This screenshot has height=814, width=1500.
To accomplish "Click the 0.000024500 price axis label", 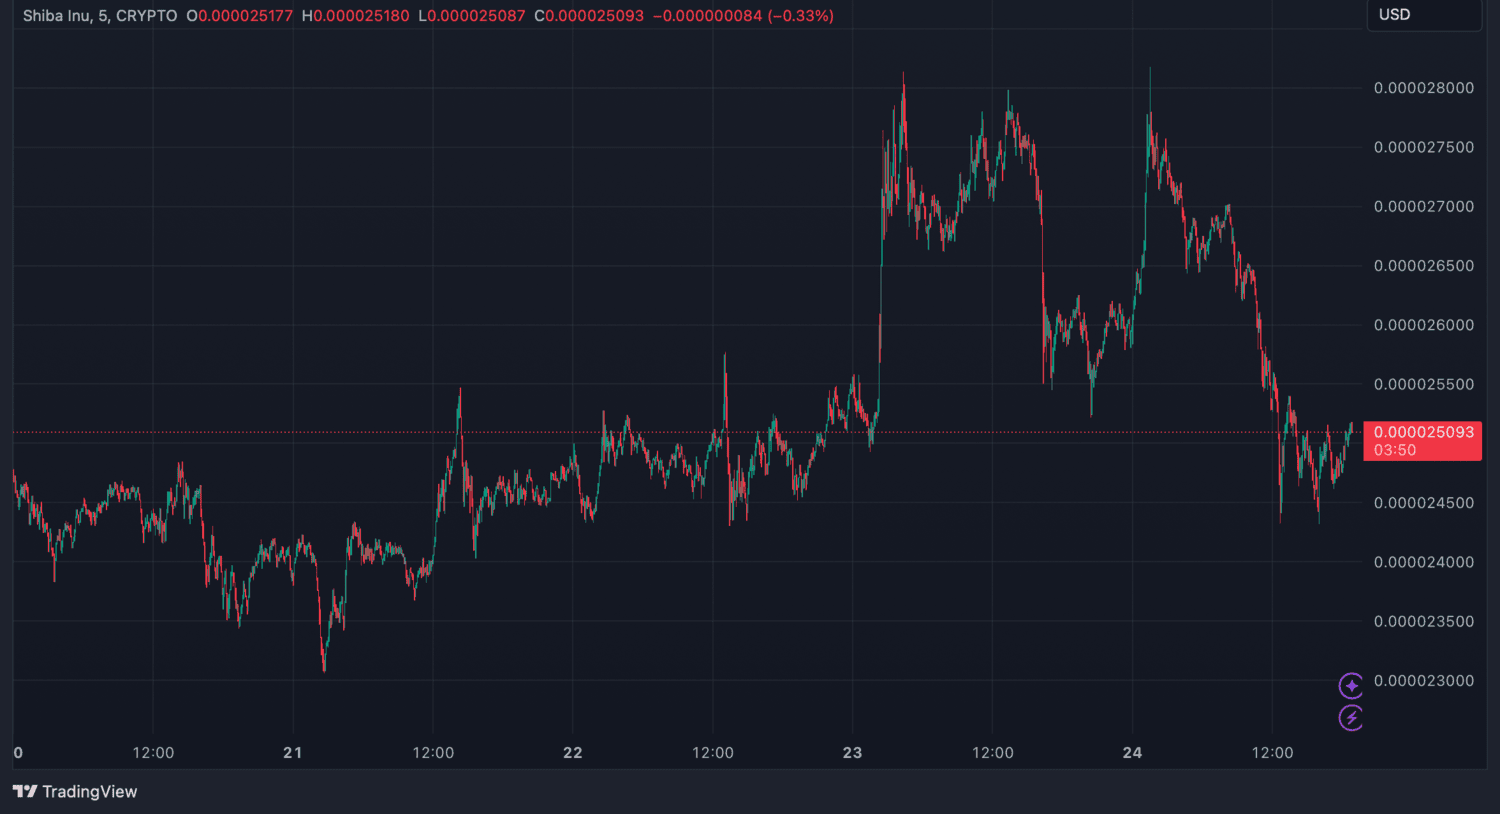I will tap(1423, 503).
